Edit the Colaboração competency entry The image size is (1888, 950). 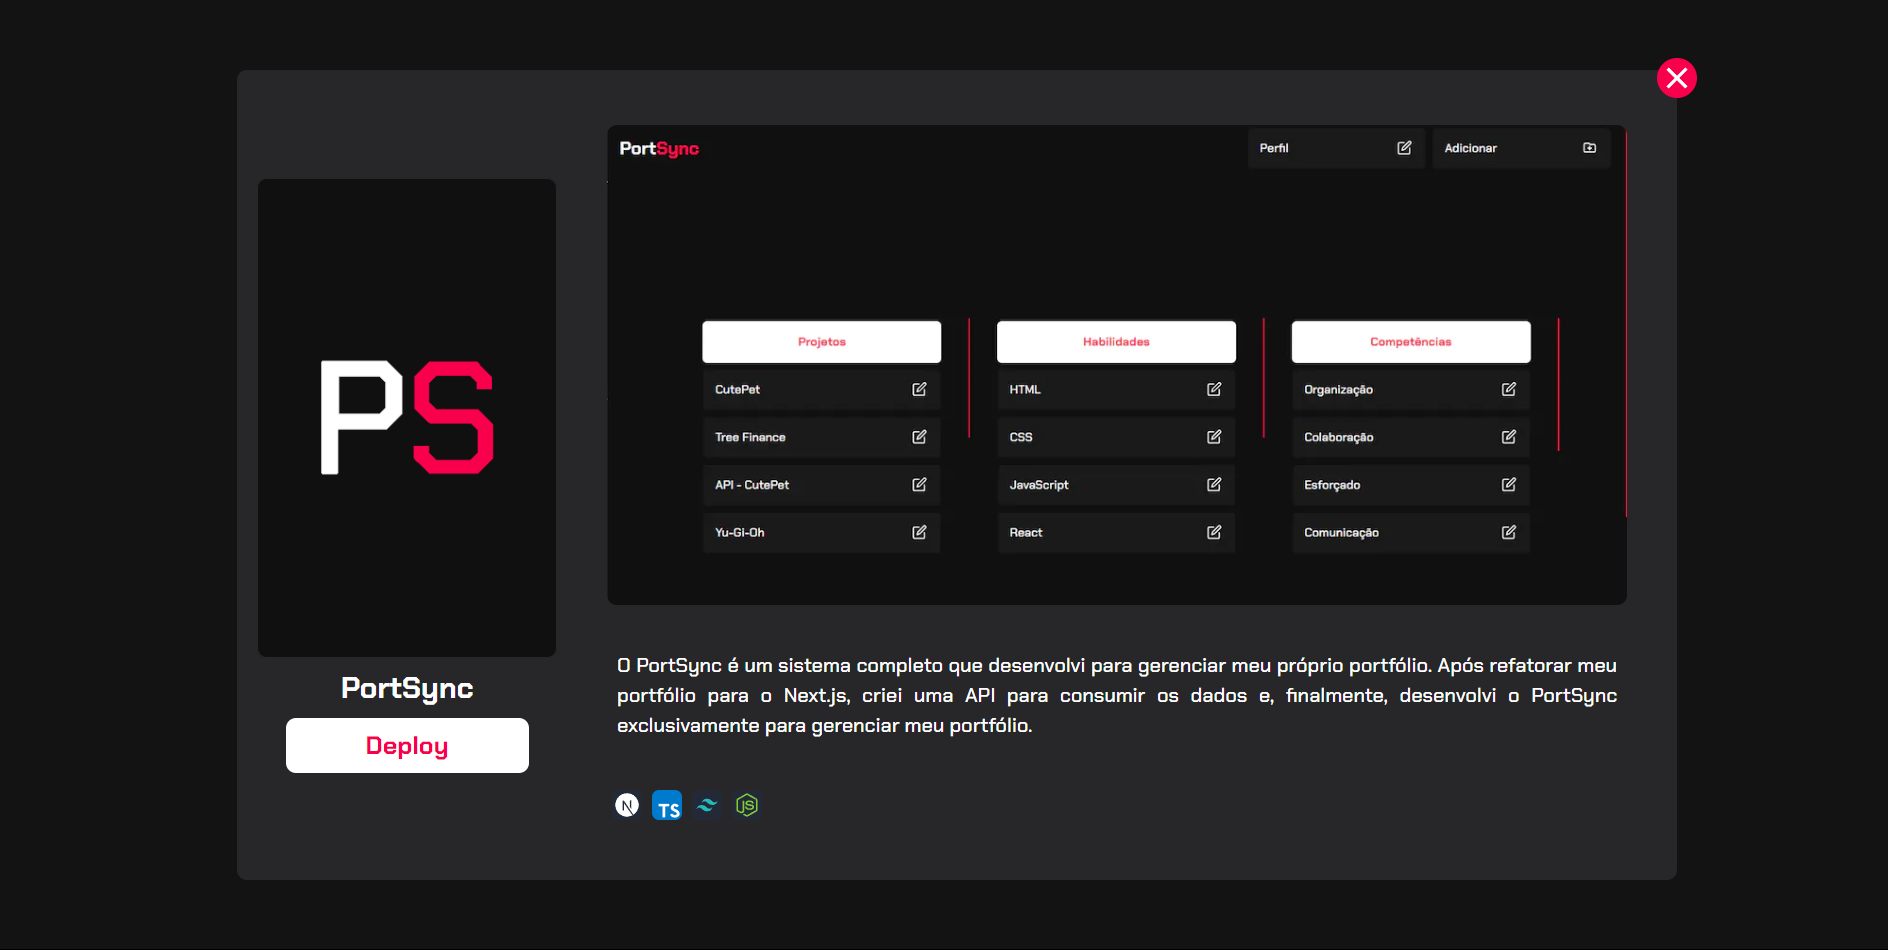1509,437
